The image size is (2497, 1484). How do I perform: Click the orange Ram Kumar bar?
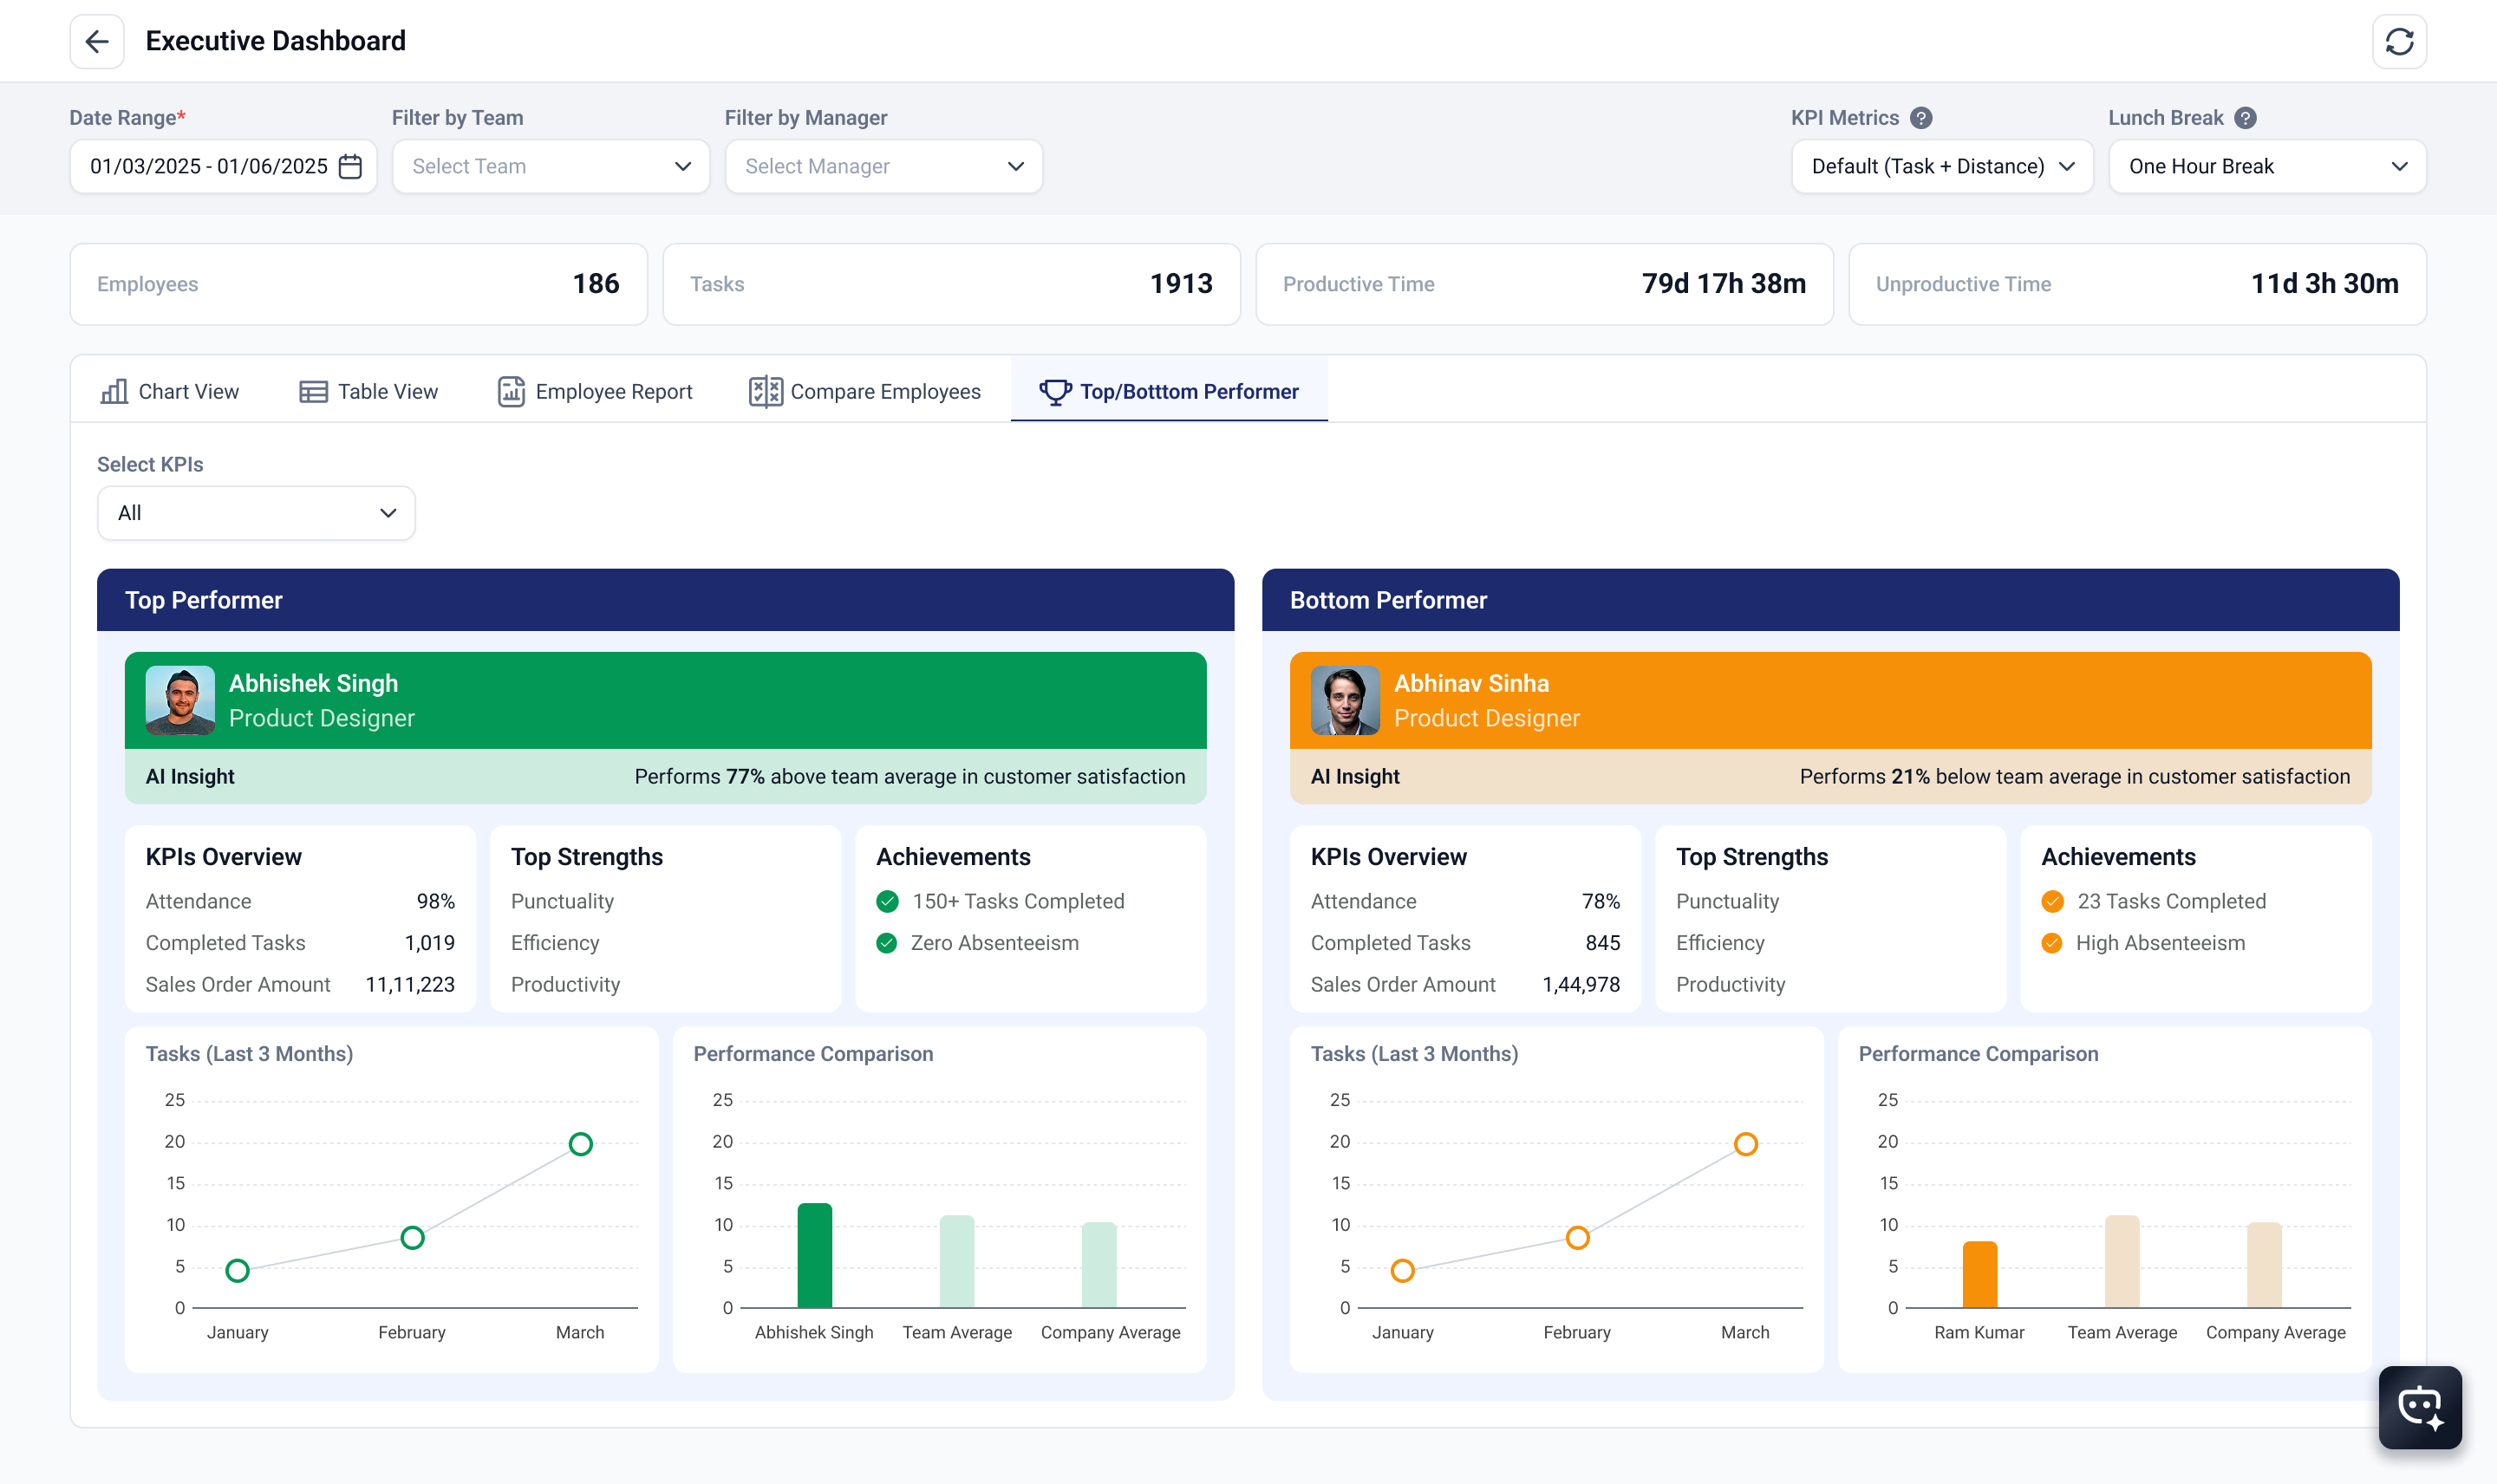click(1979, 1274)
